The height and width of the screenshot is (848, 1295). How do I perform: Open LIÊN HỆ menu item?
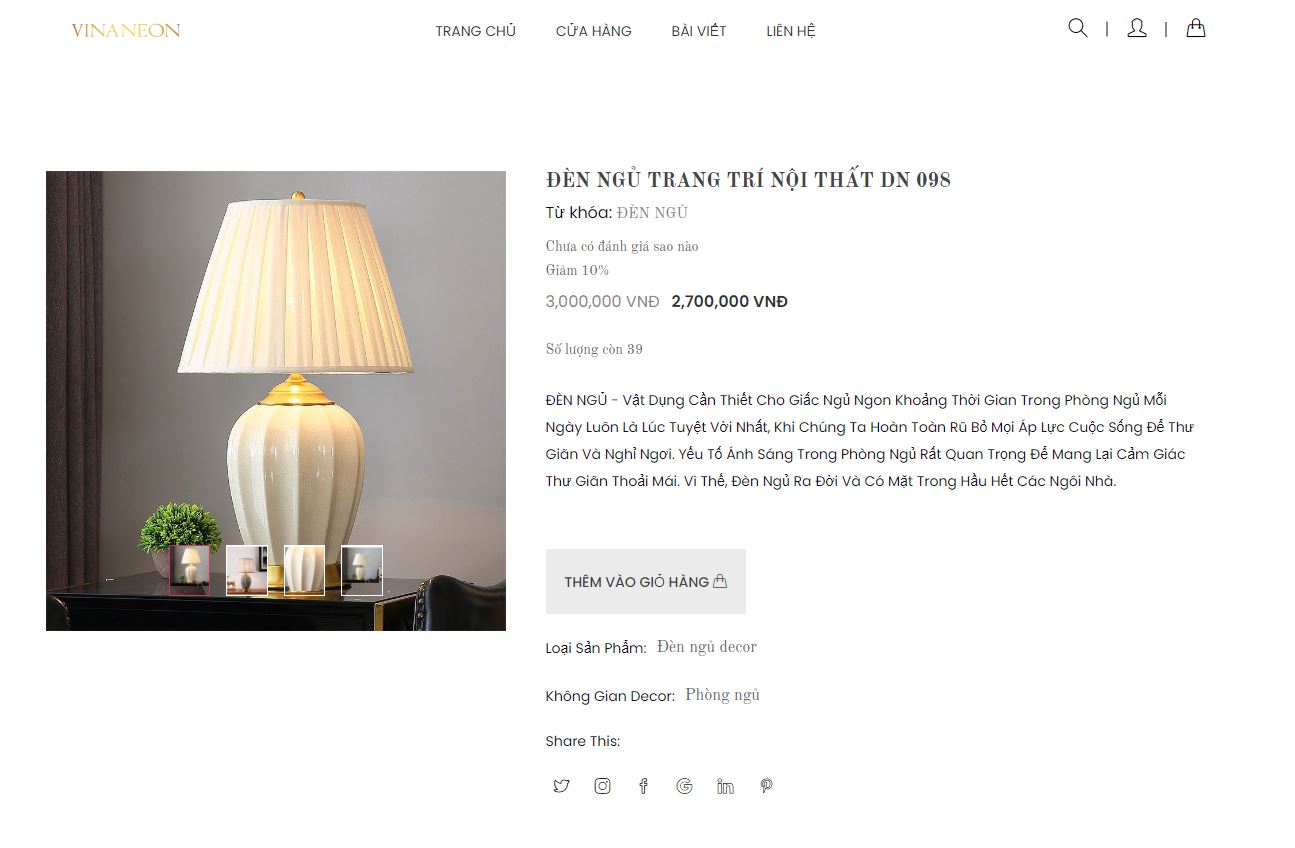click(791, 31)
